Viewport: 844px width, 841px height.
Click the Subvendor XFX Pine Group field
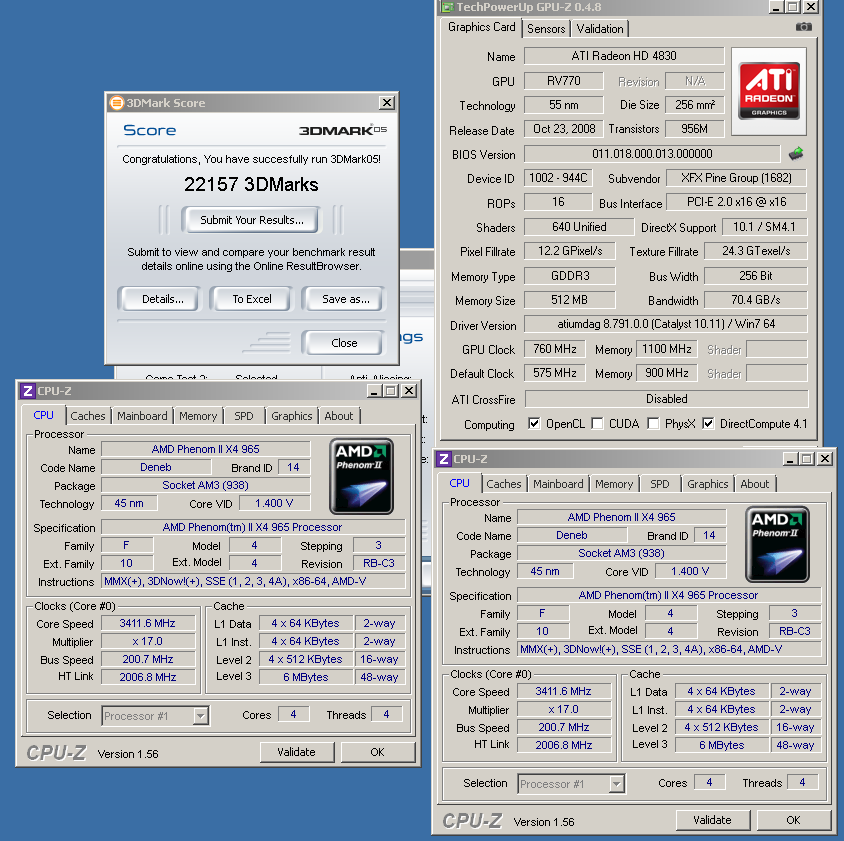tap(736, 178)
